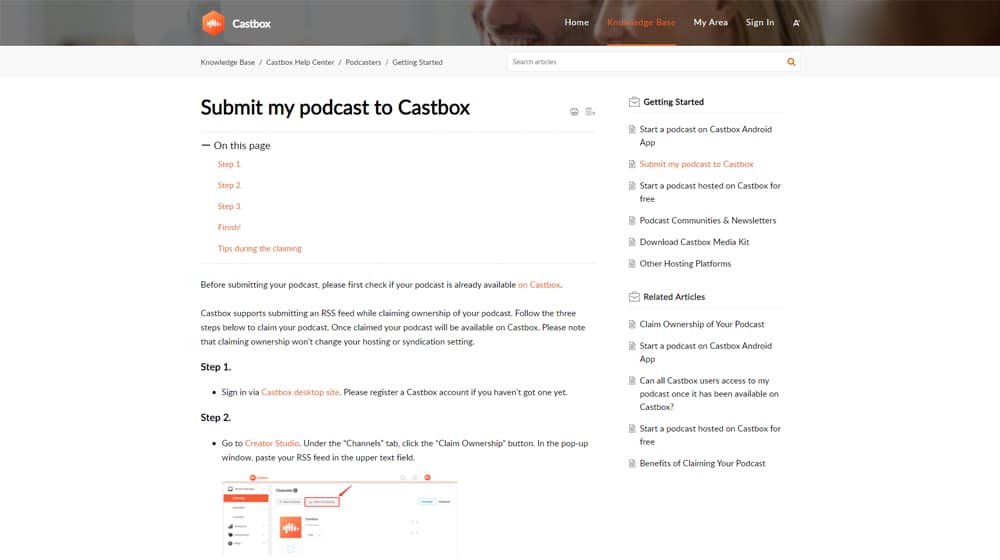Open Podcast Communities & Newsletters article
The image size is (1000, 560).
(x=708, y=221)
